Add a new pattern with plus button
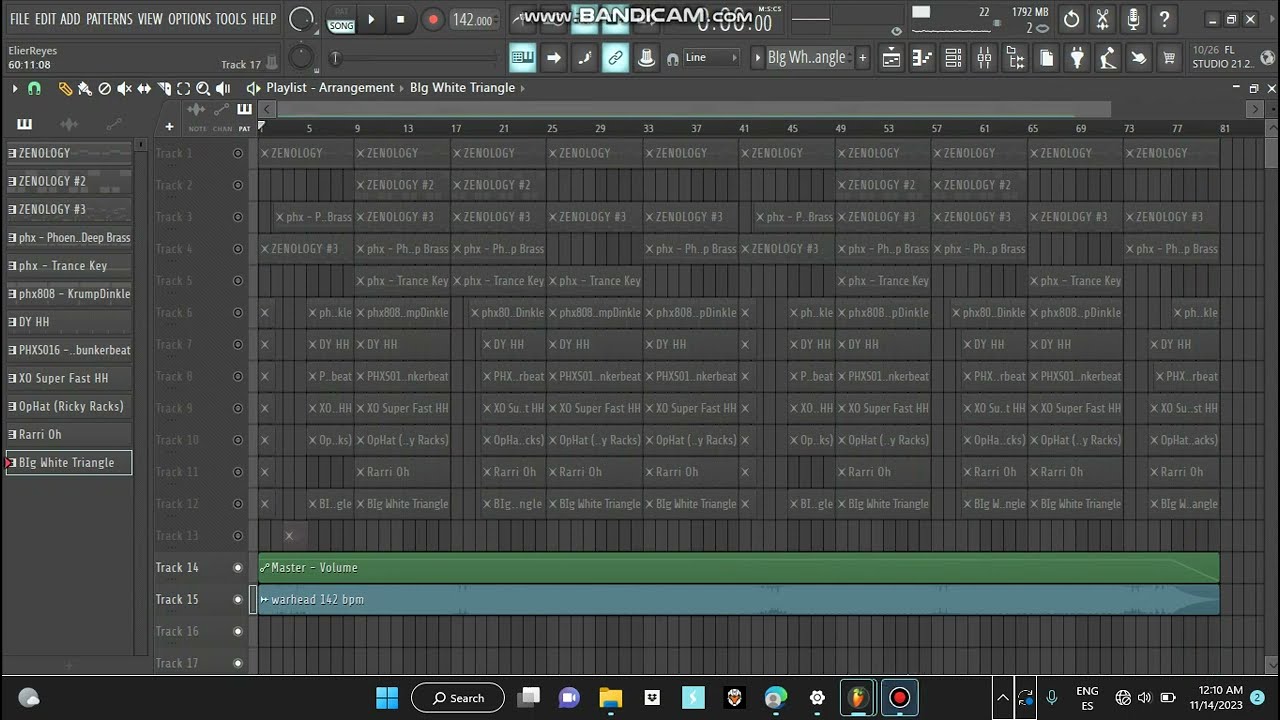 point(862,58)
